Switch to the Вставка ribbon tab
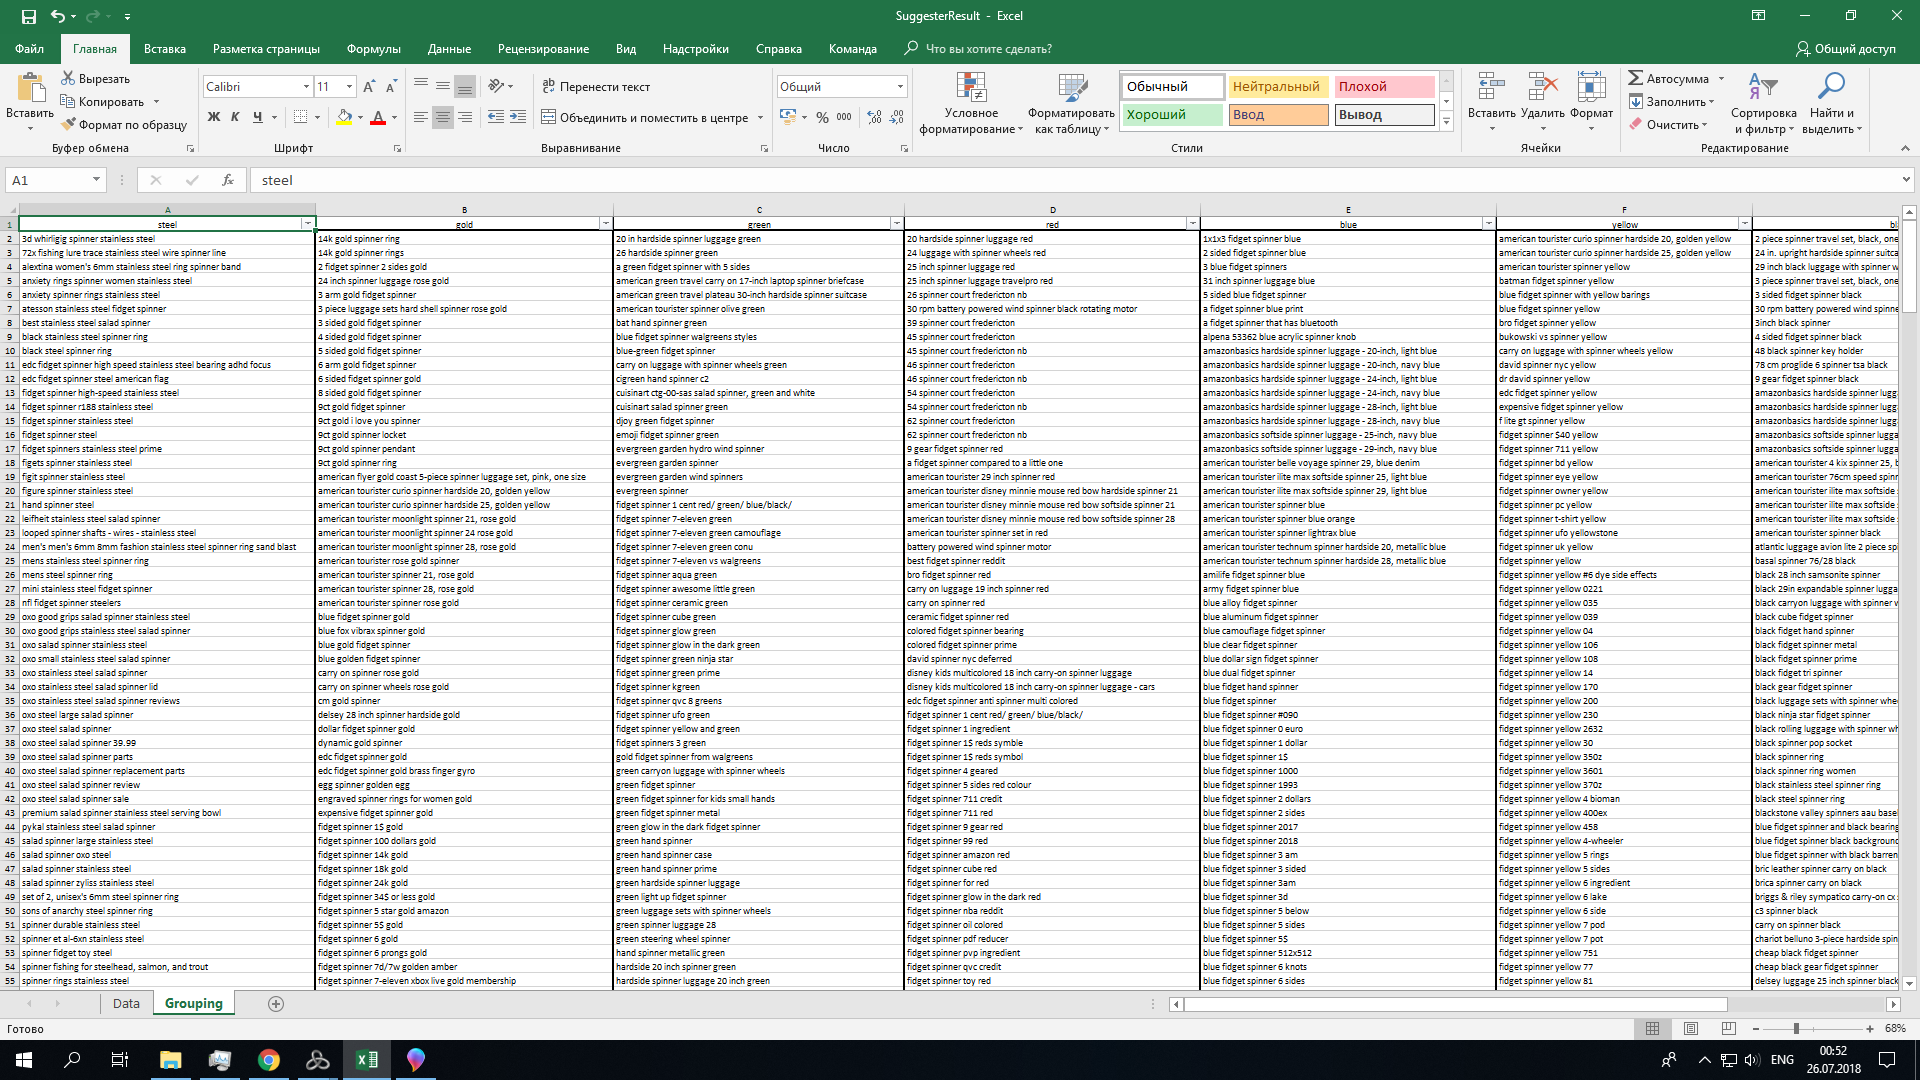 [165, 49]
